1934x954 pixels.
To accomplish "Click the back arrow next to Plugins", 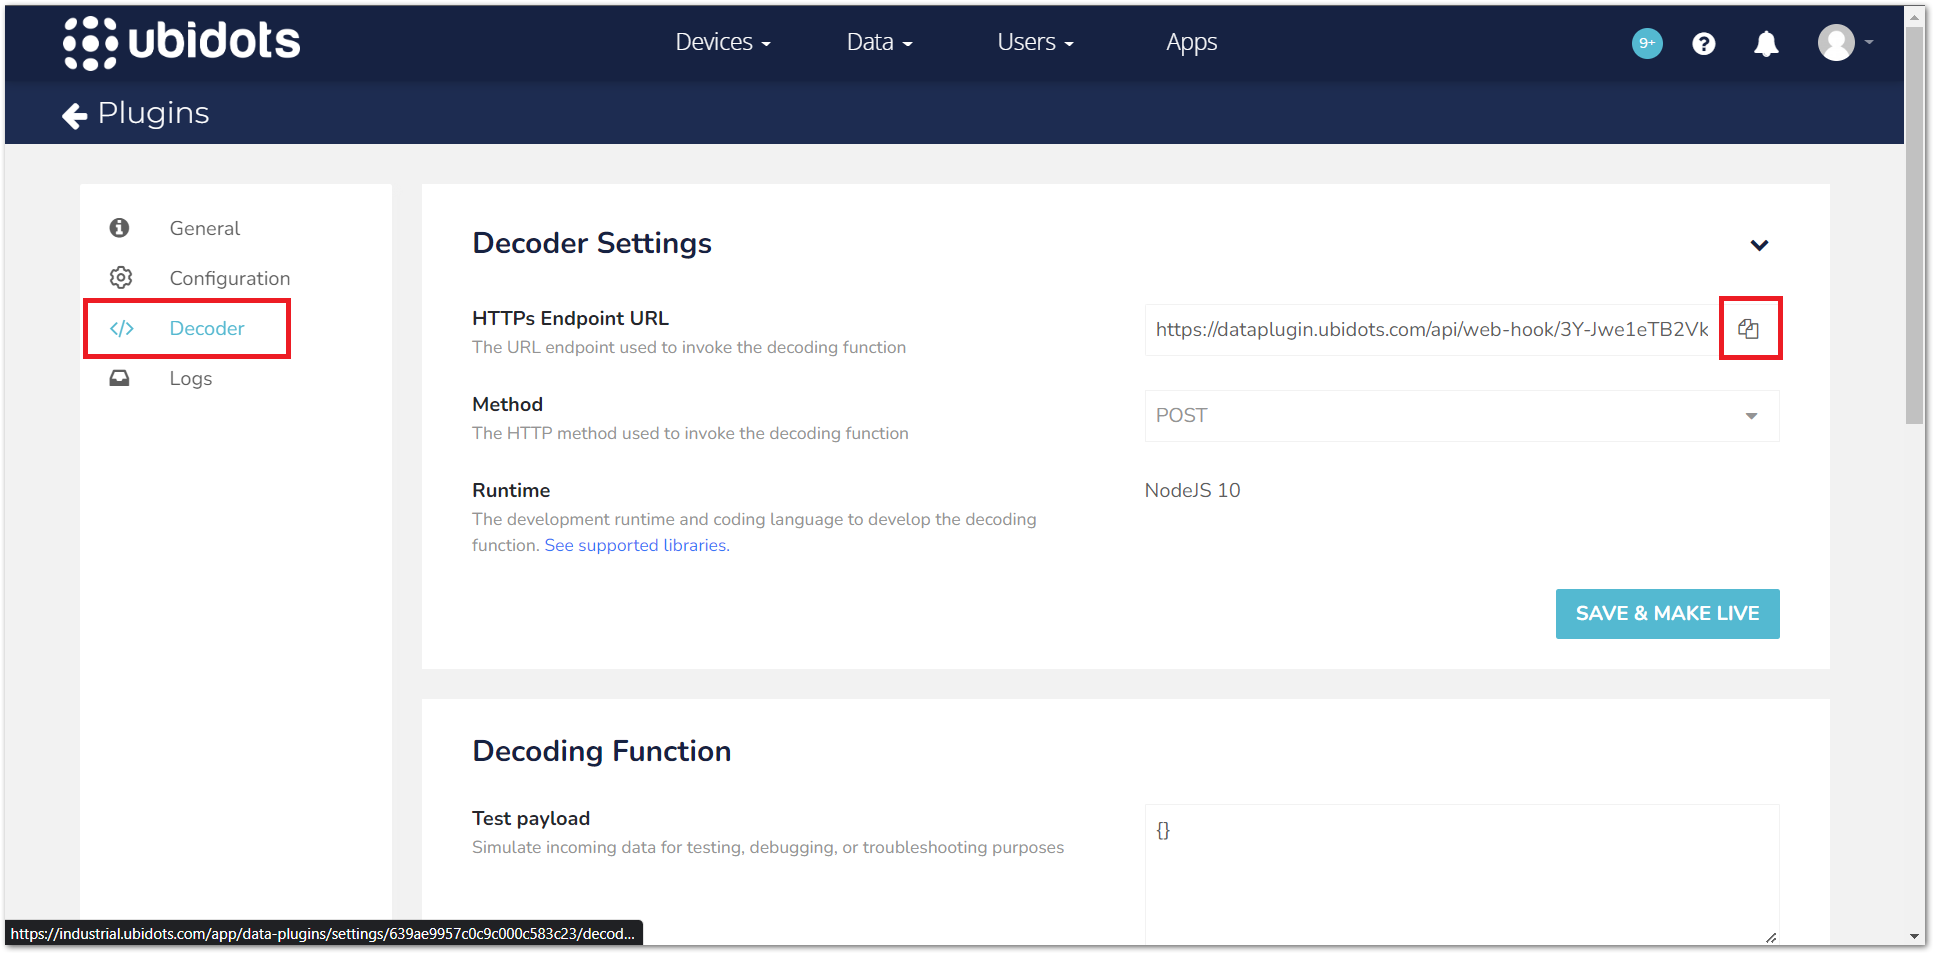I will click(x=74, y=116).
